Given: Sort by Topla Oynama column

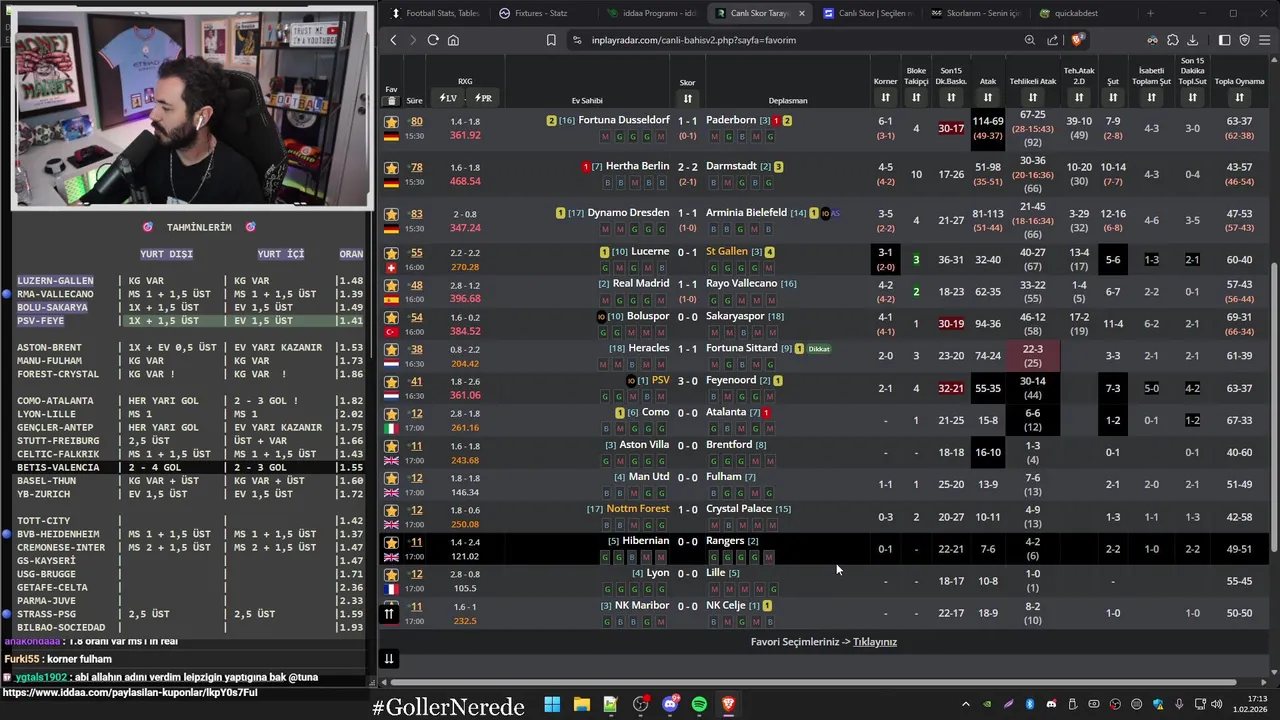Looking at the screenshot, I should (1239, 97).
